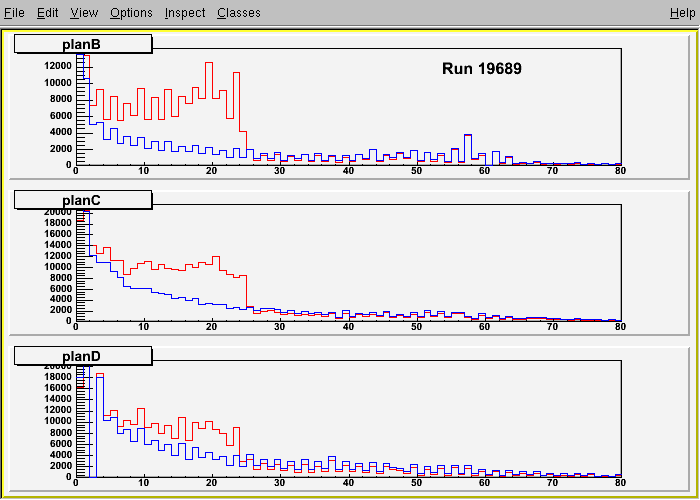Select the planB histogram title box
The width and height of the screenshot is (700, 500).
(82, 44)
